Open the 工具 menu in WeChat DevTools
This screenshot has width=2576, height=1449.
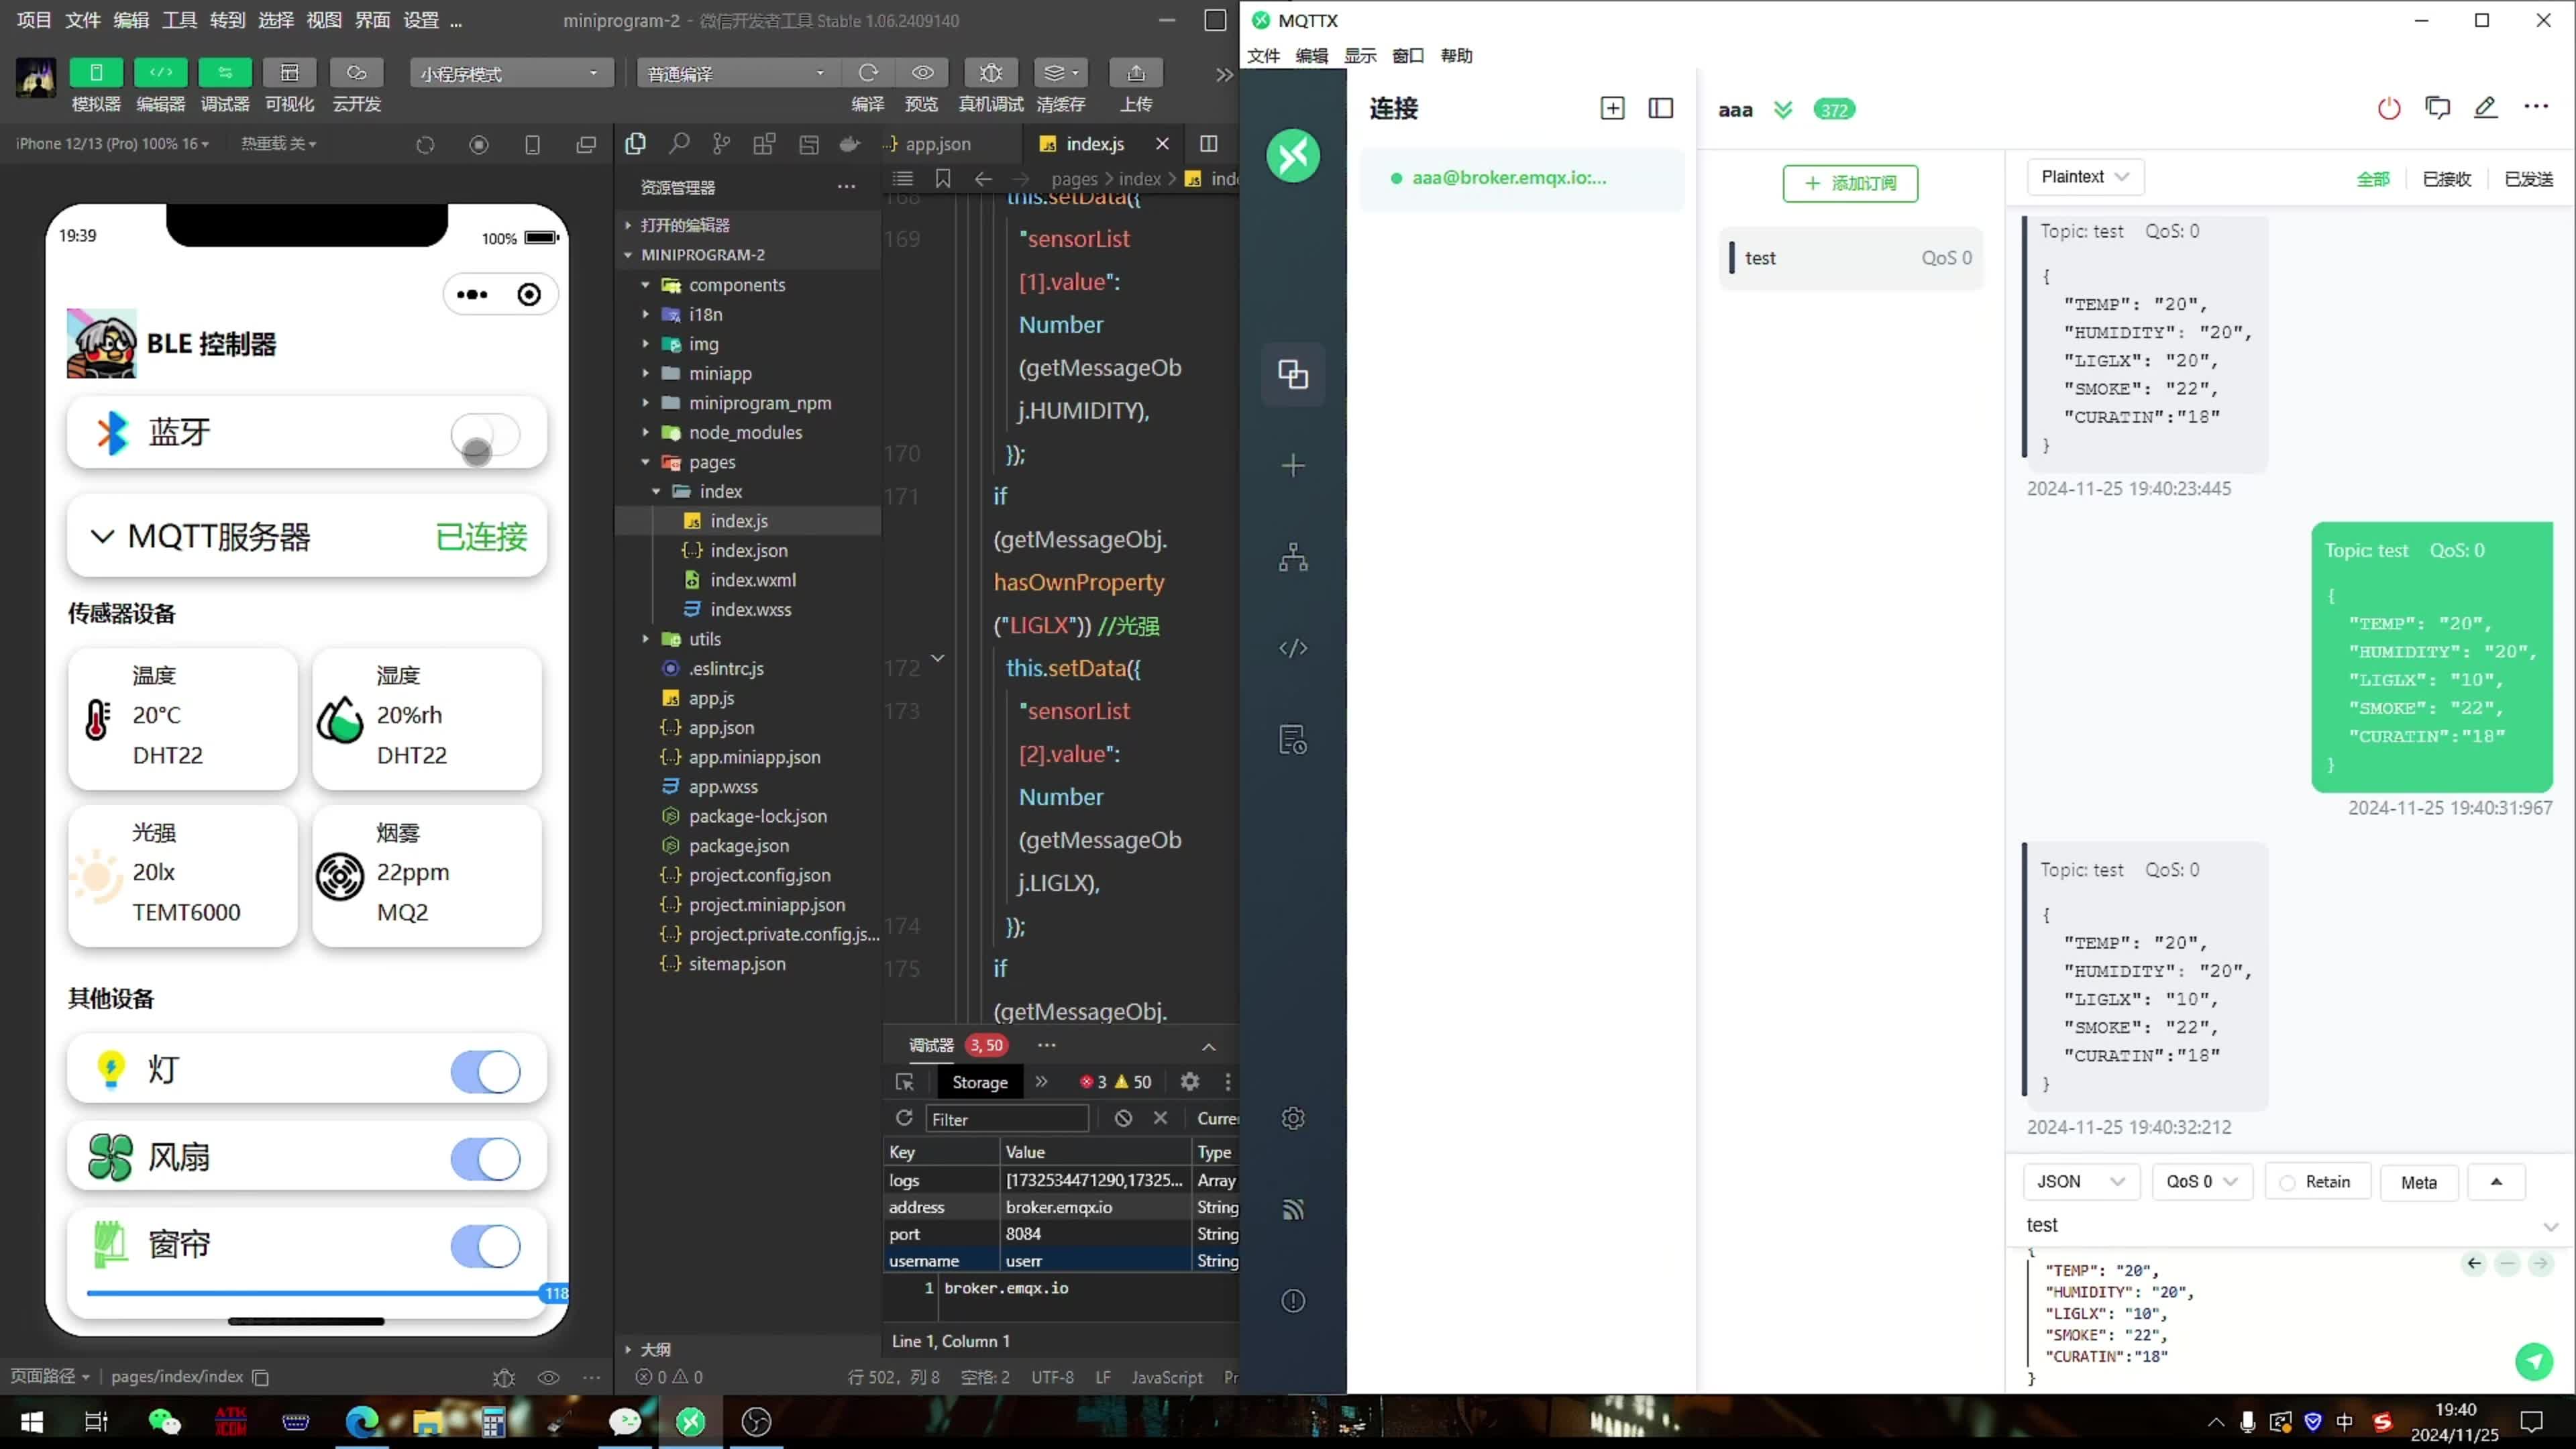point(179,20)
